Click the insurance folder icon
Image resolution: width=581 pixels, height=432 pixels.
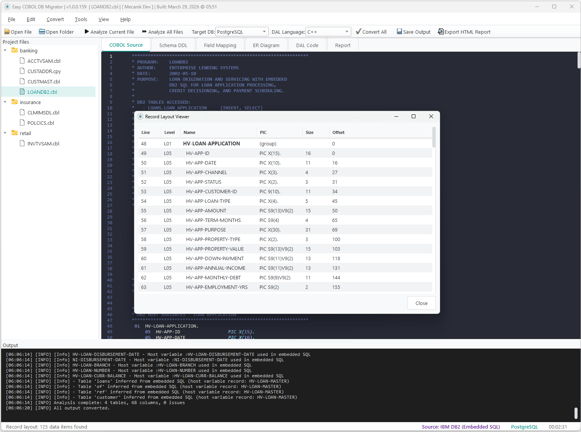coord(14,102)
